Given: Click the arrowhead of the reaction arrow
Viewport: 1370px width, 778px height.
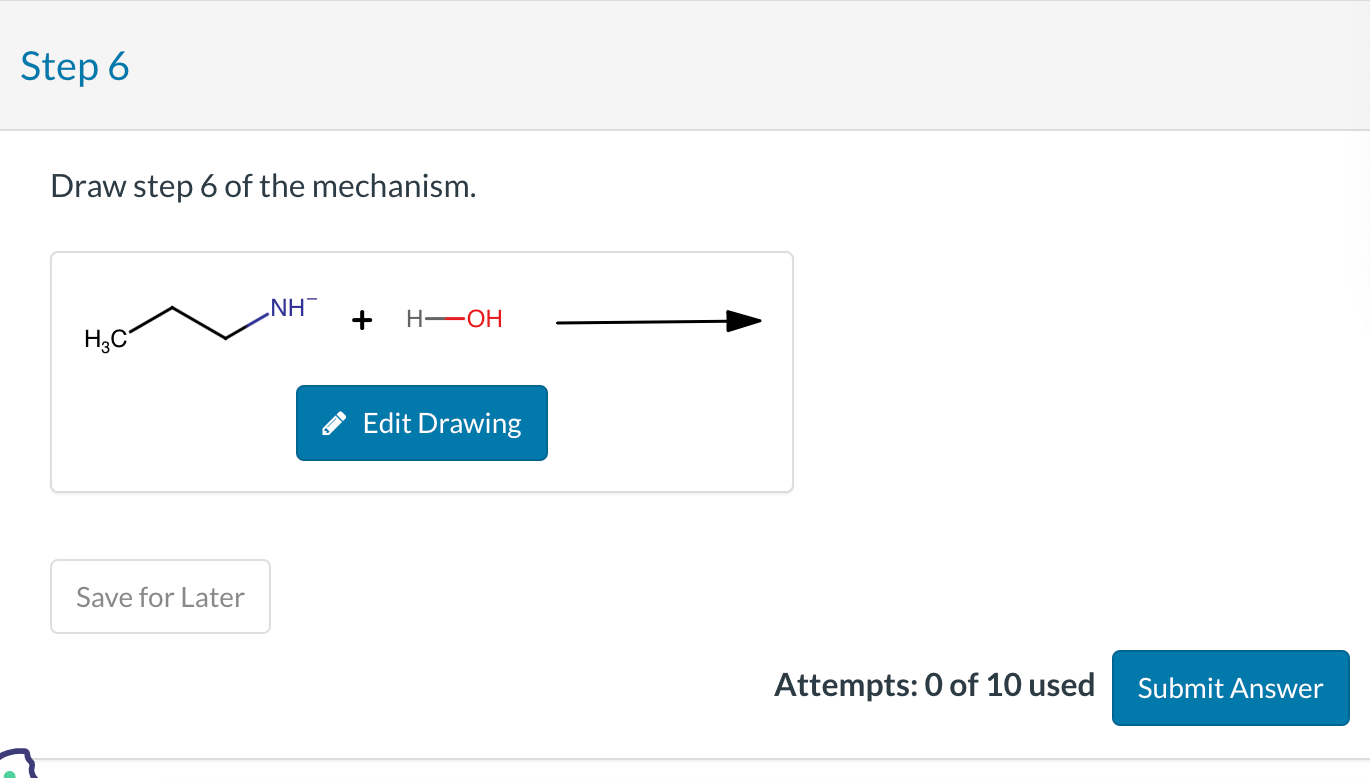Looking at the screenshot, I should (746, 321).
